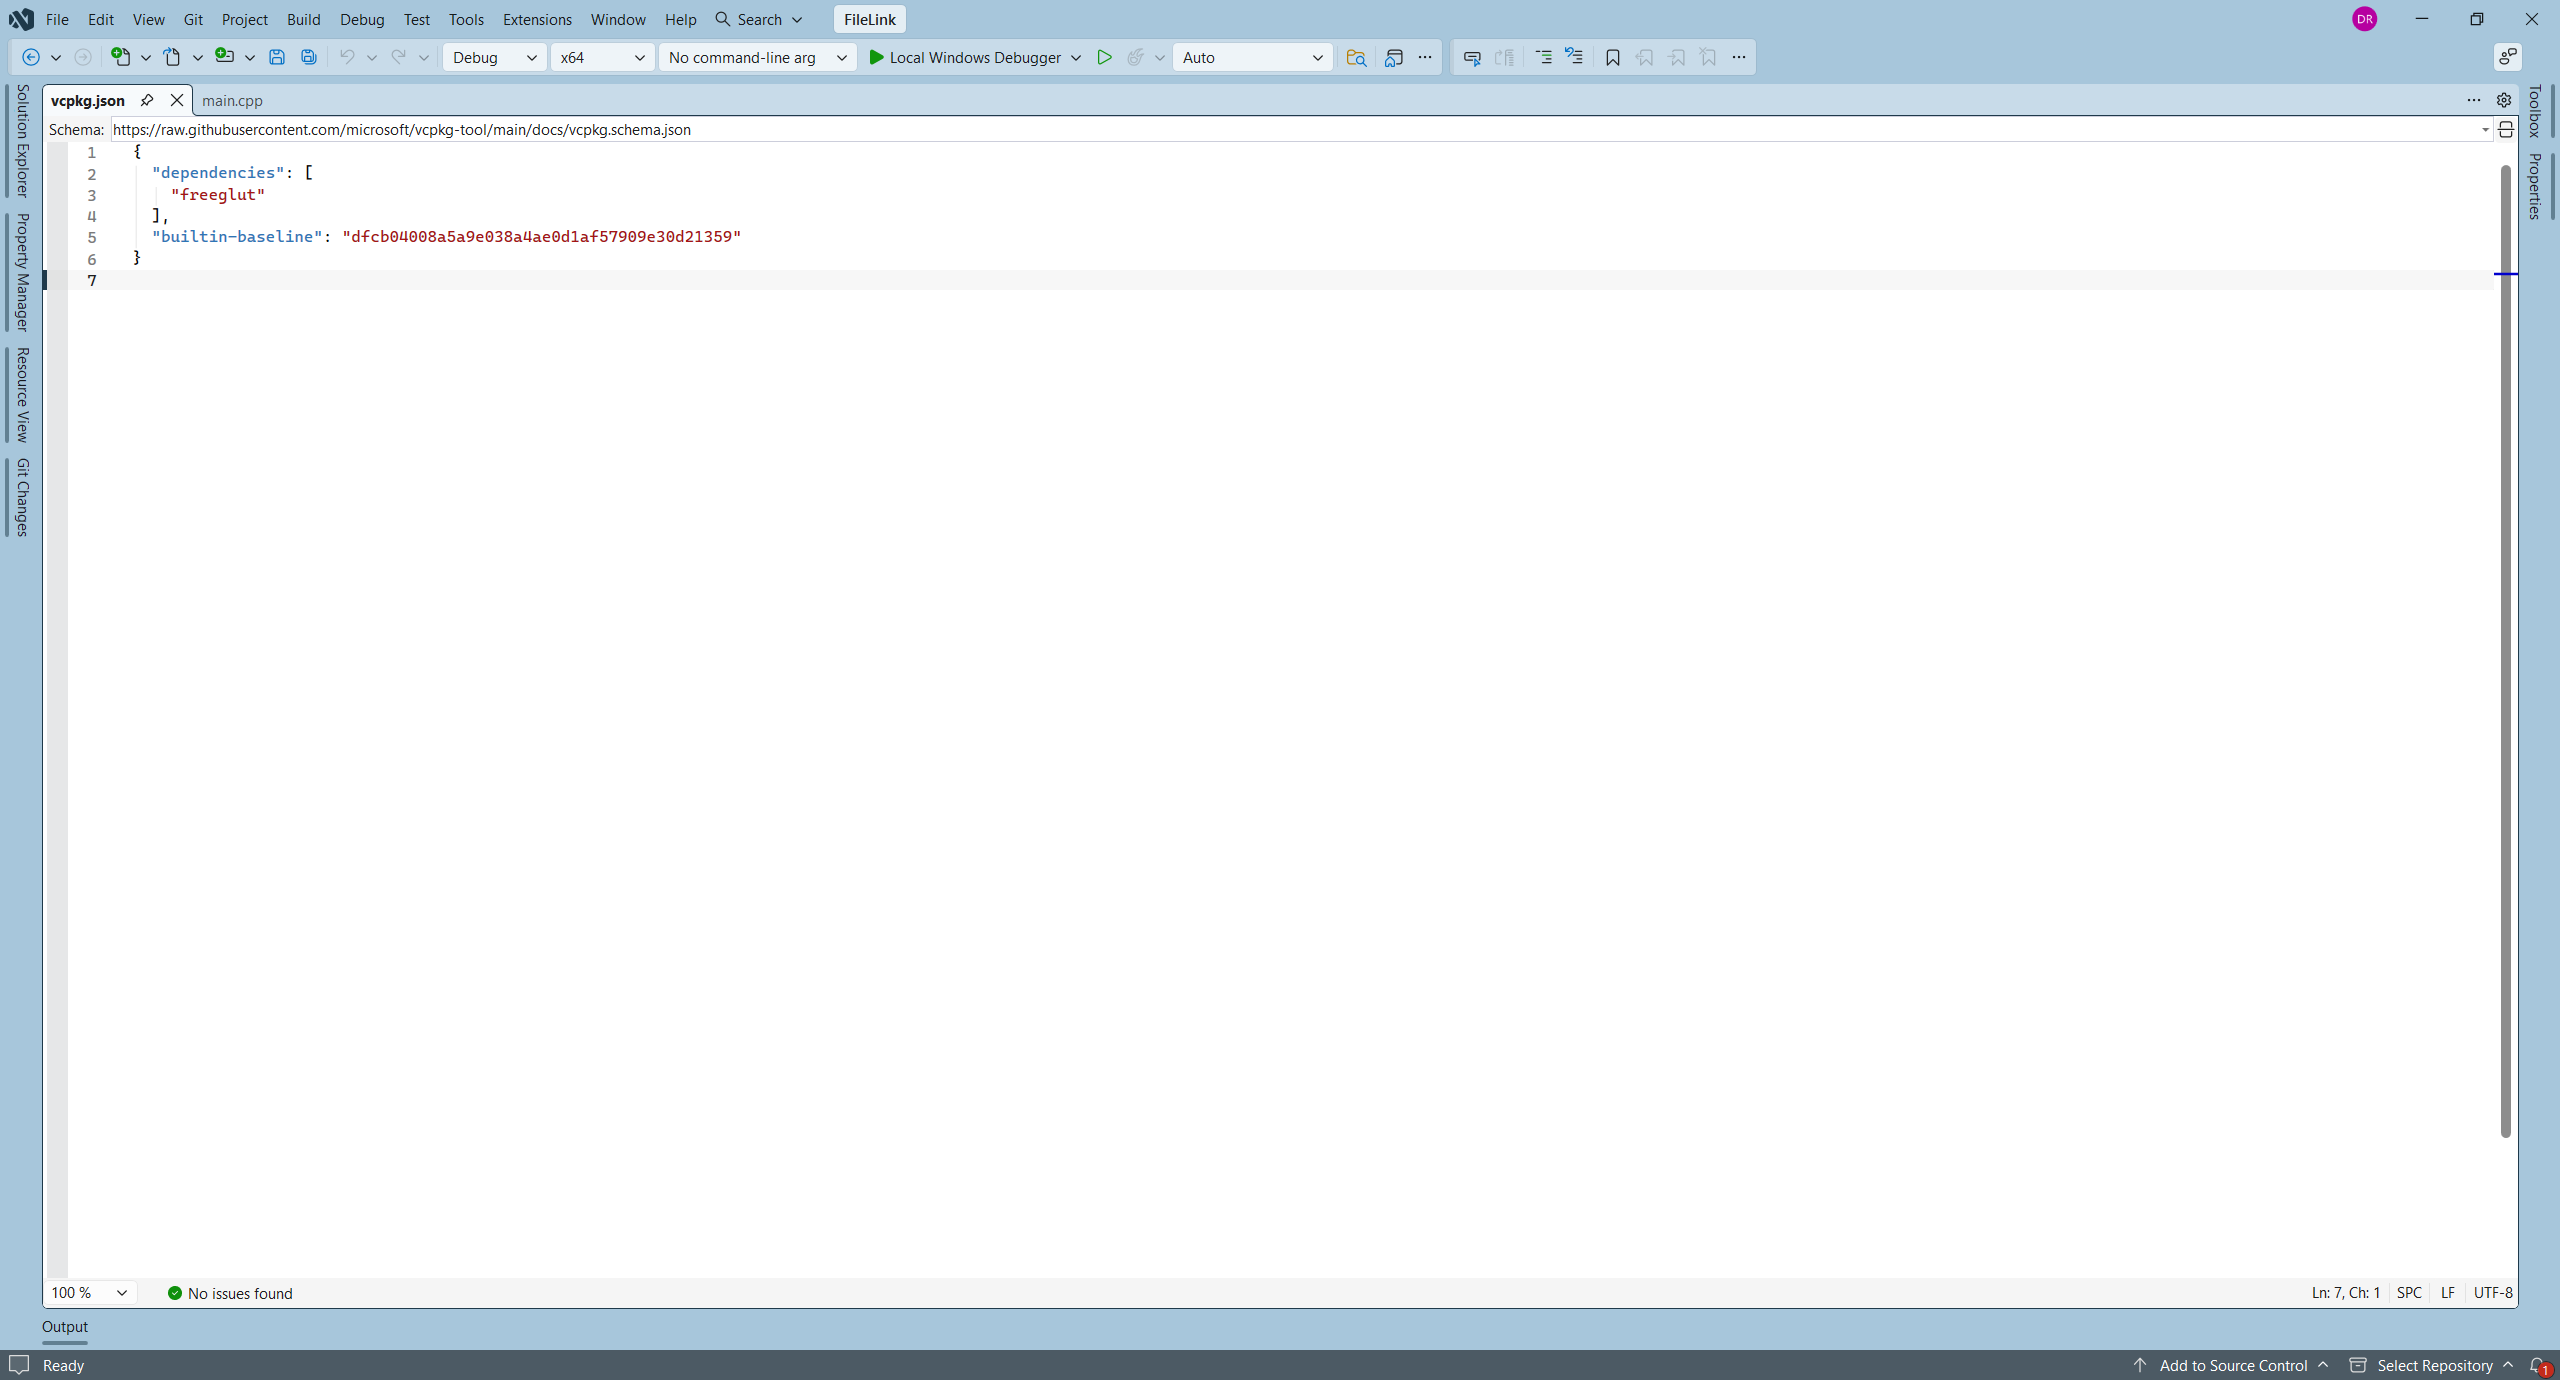Click the Display Quick Info toolbar icon
The height and width of the screenshot is (1380, 2560).
(x=1472, y=58)
